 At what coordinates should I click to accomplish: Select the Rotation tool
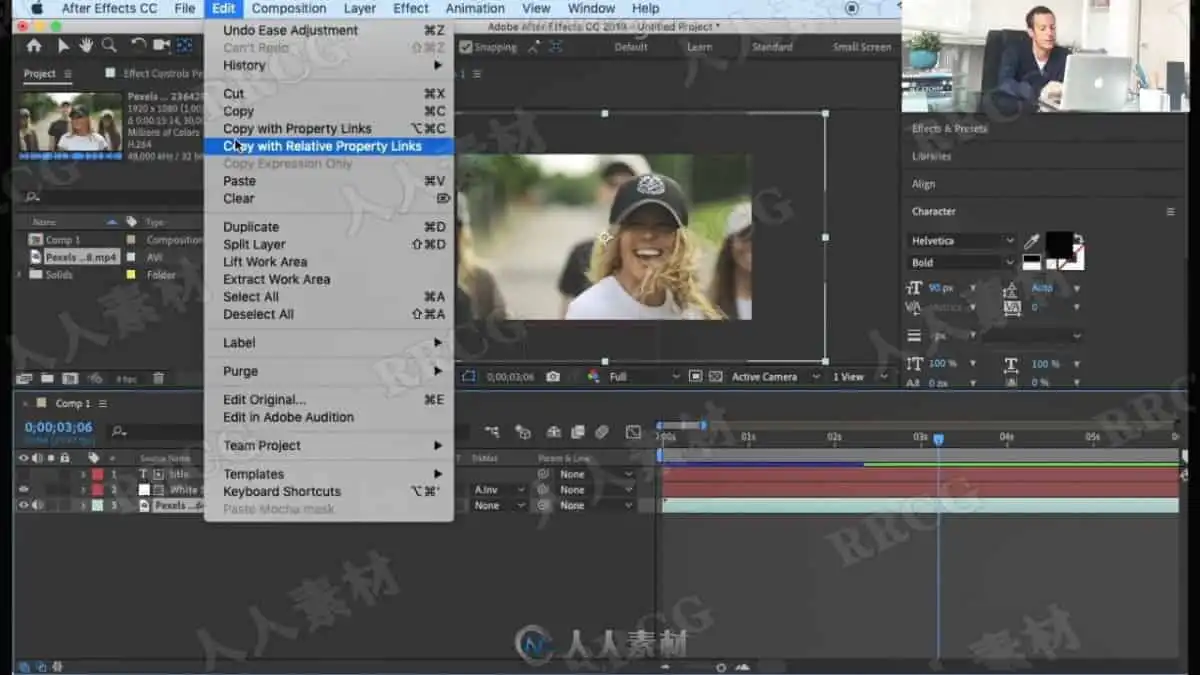pyautogui.click(x=139, y=46)
